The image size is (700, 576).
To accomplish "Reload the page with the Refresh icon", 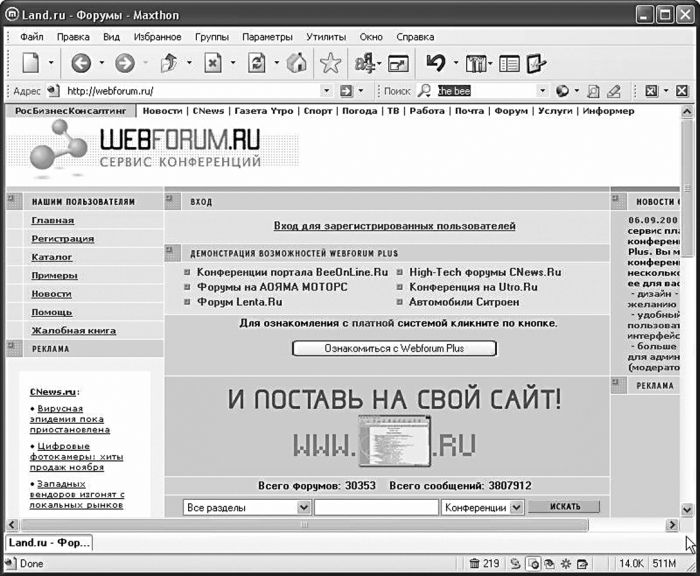I will [x=257, y=63].
